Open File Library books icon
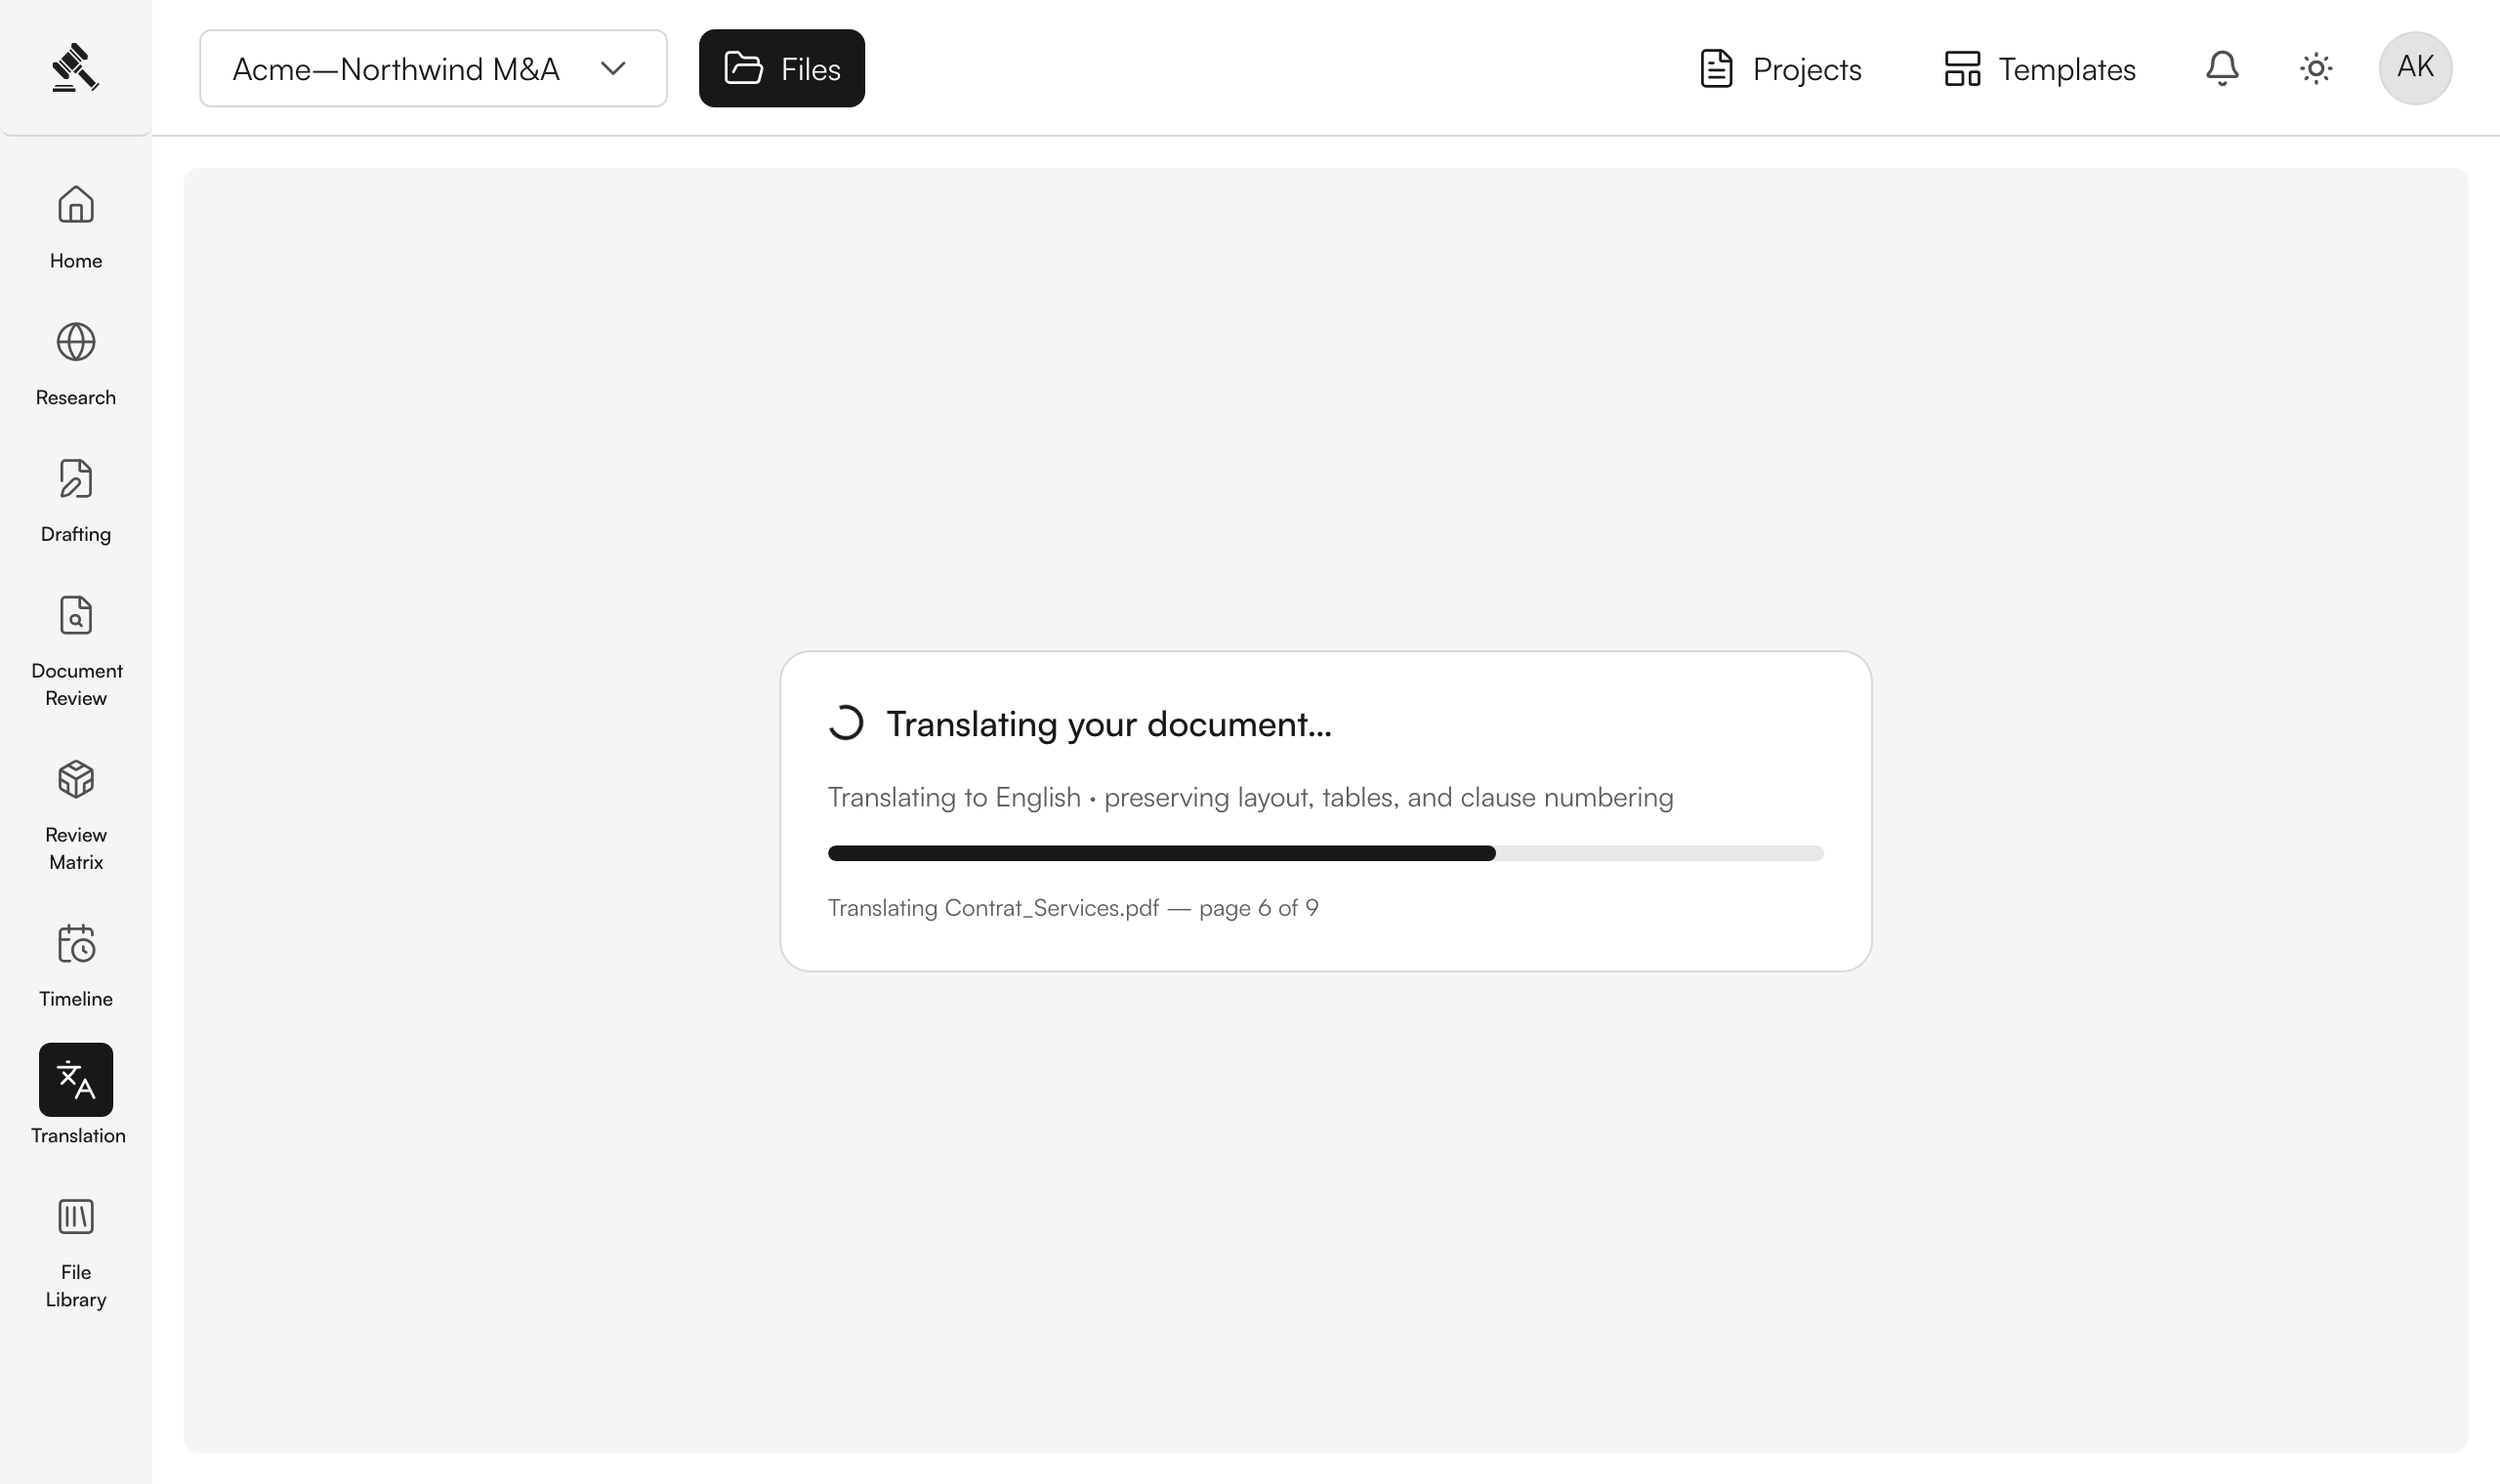Image resolution: width=2500 pixels, height=1484 pixels. 76,1217
